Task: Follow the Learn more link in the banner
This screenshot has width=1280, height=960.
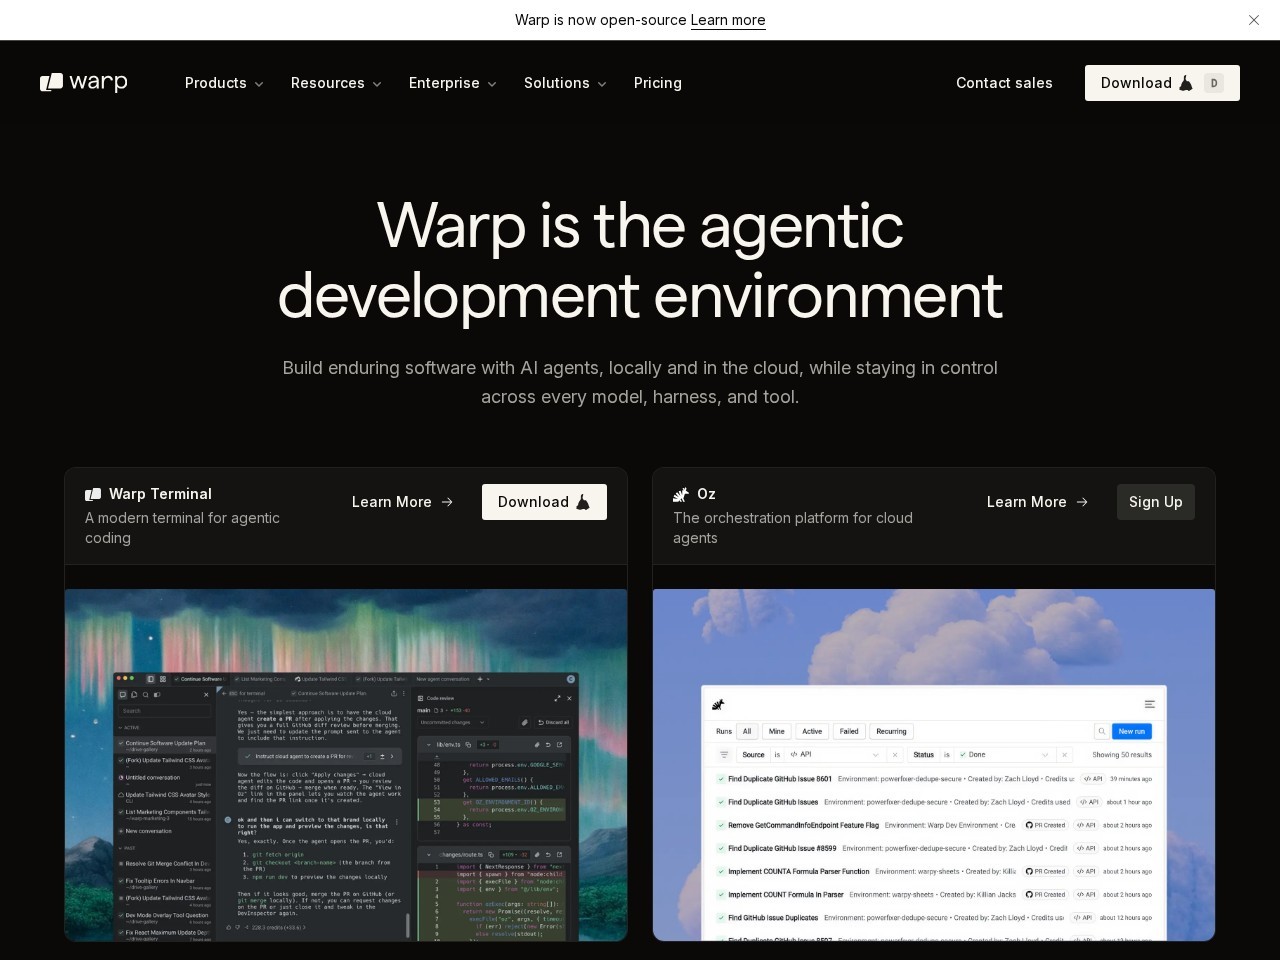Action: [x=728, y=20]
